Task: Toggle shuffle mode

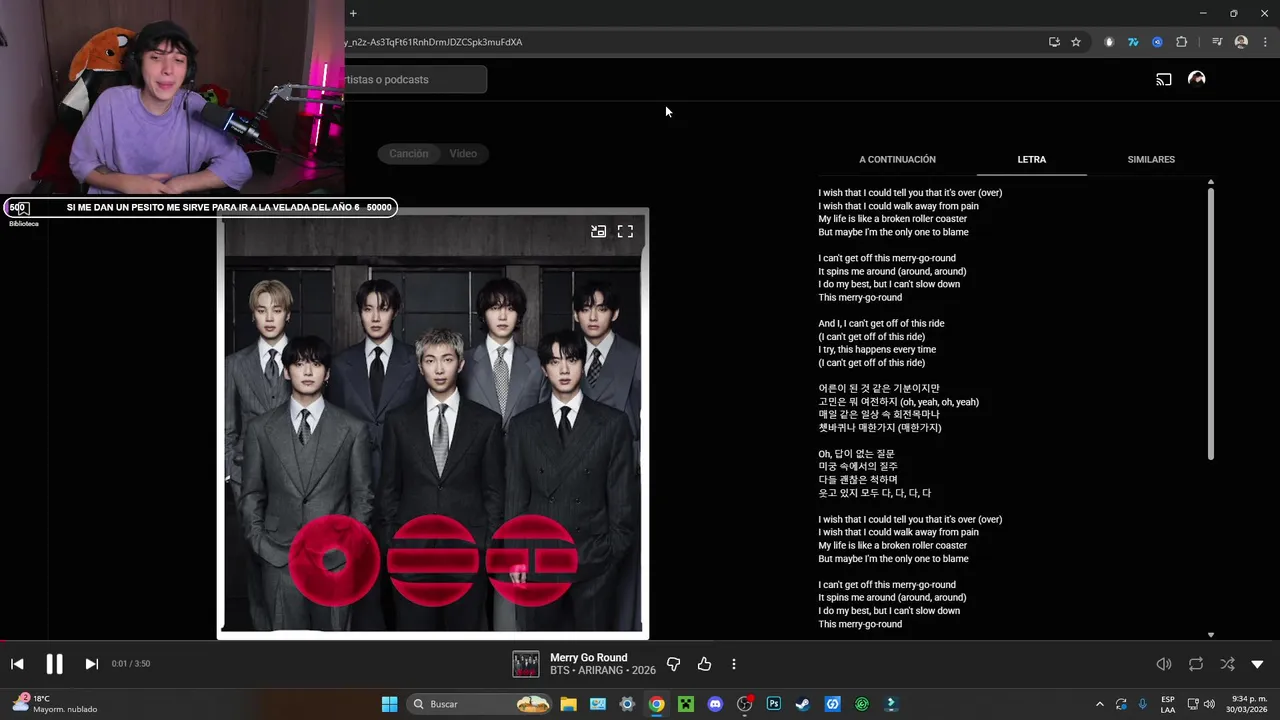Action: pyautogui.click(x=1227, y=664)
